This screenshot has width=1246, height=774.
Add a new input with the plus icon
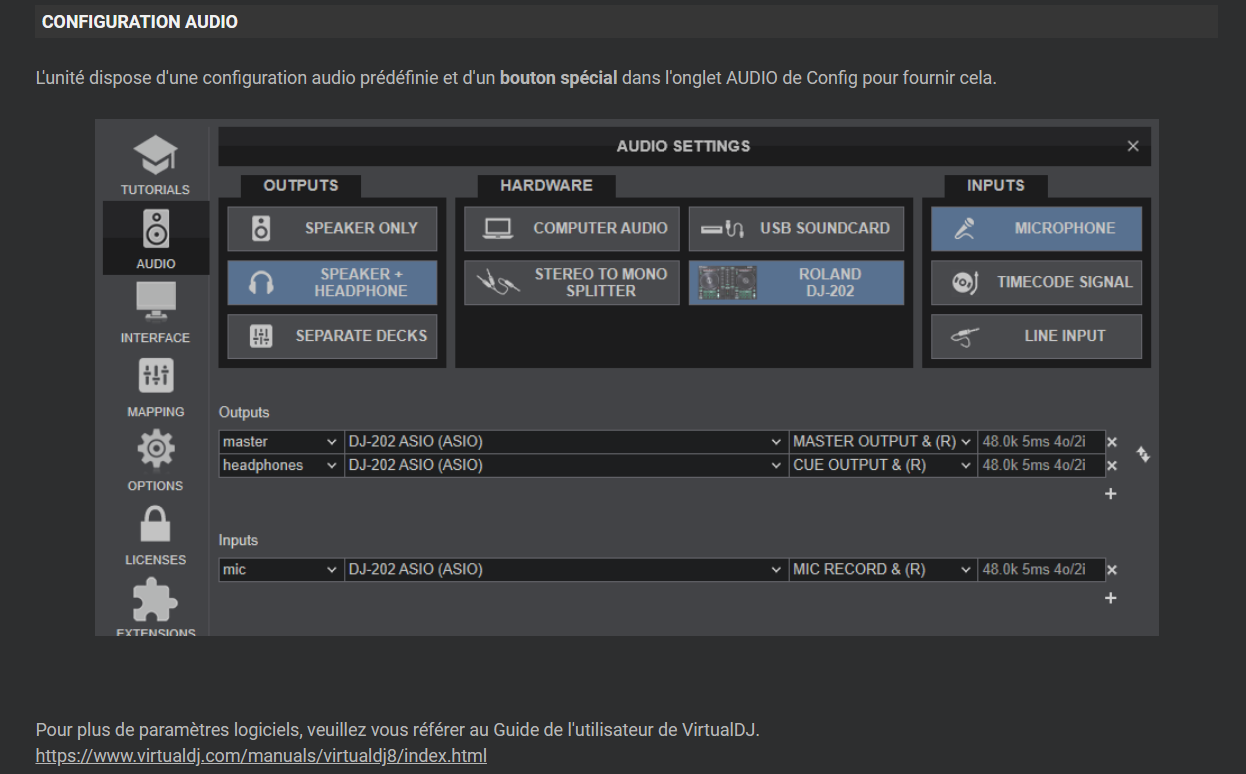tap(1110, 598)
